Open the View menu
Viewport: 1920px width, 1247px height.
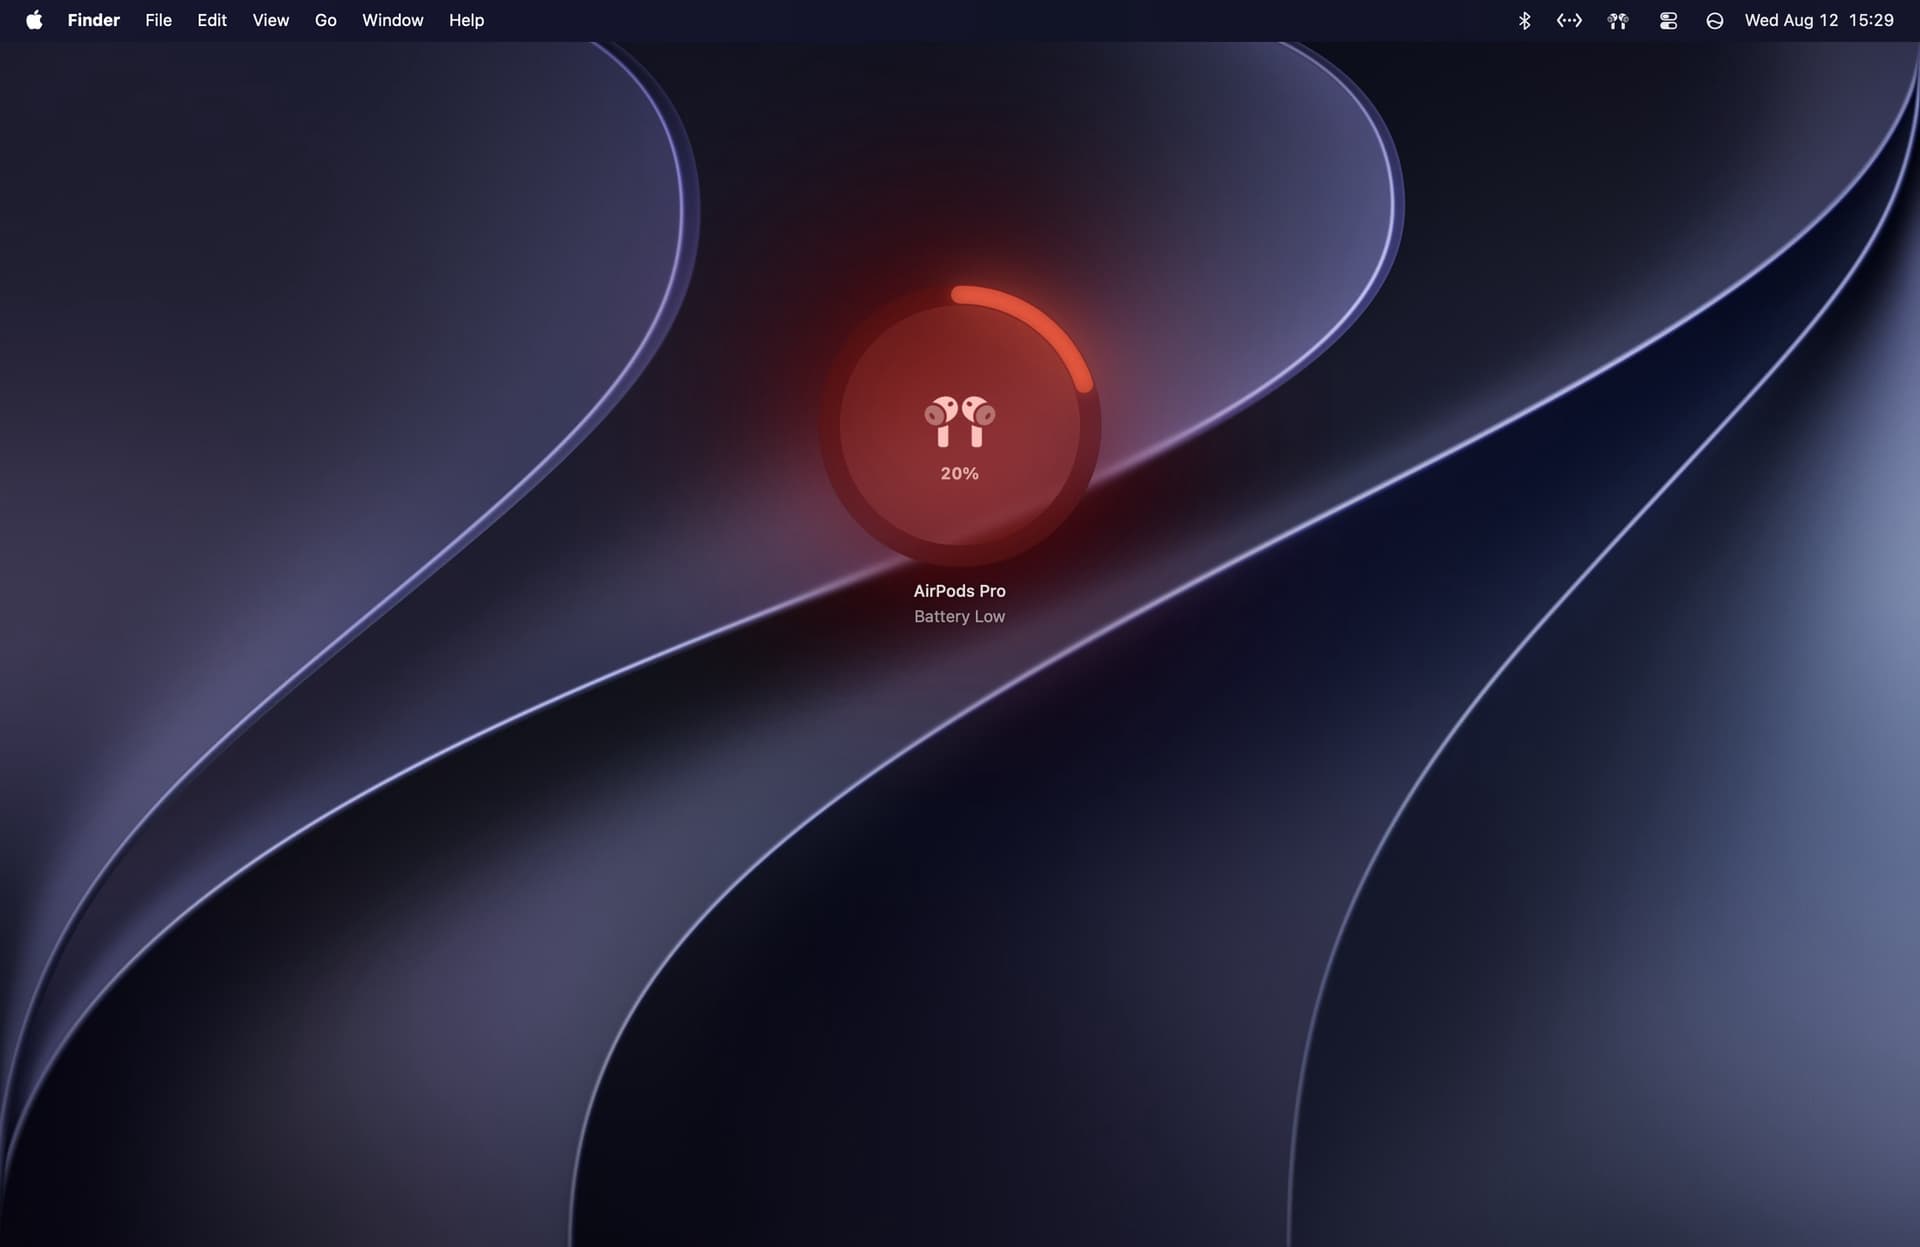271,20
